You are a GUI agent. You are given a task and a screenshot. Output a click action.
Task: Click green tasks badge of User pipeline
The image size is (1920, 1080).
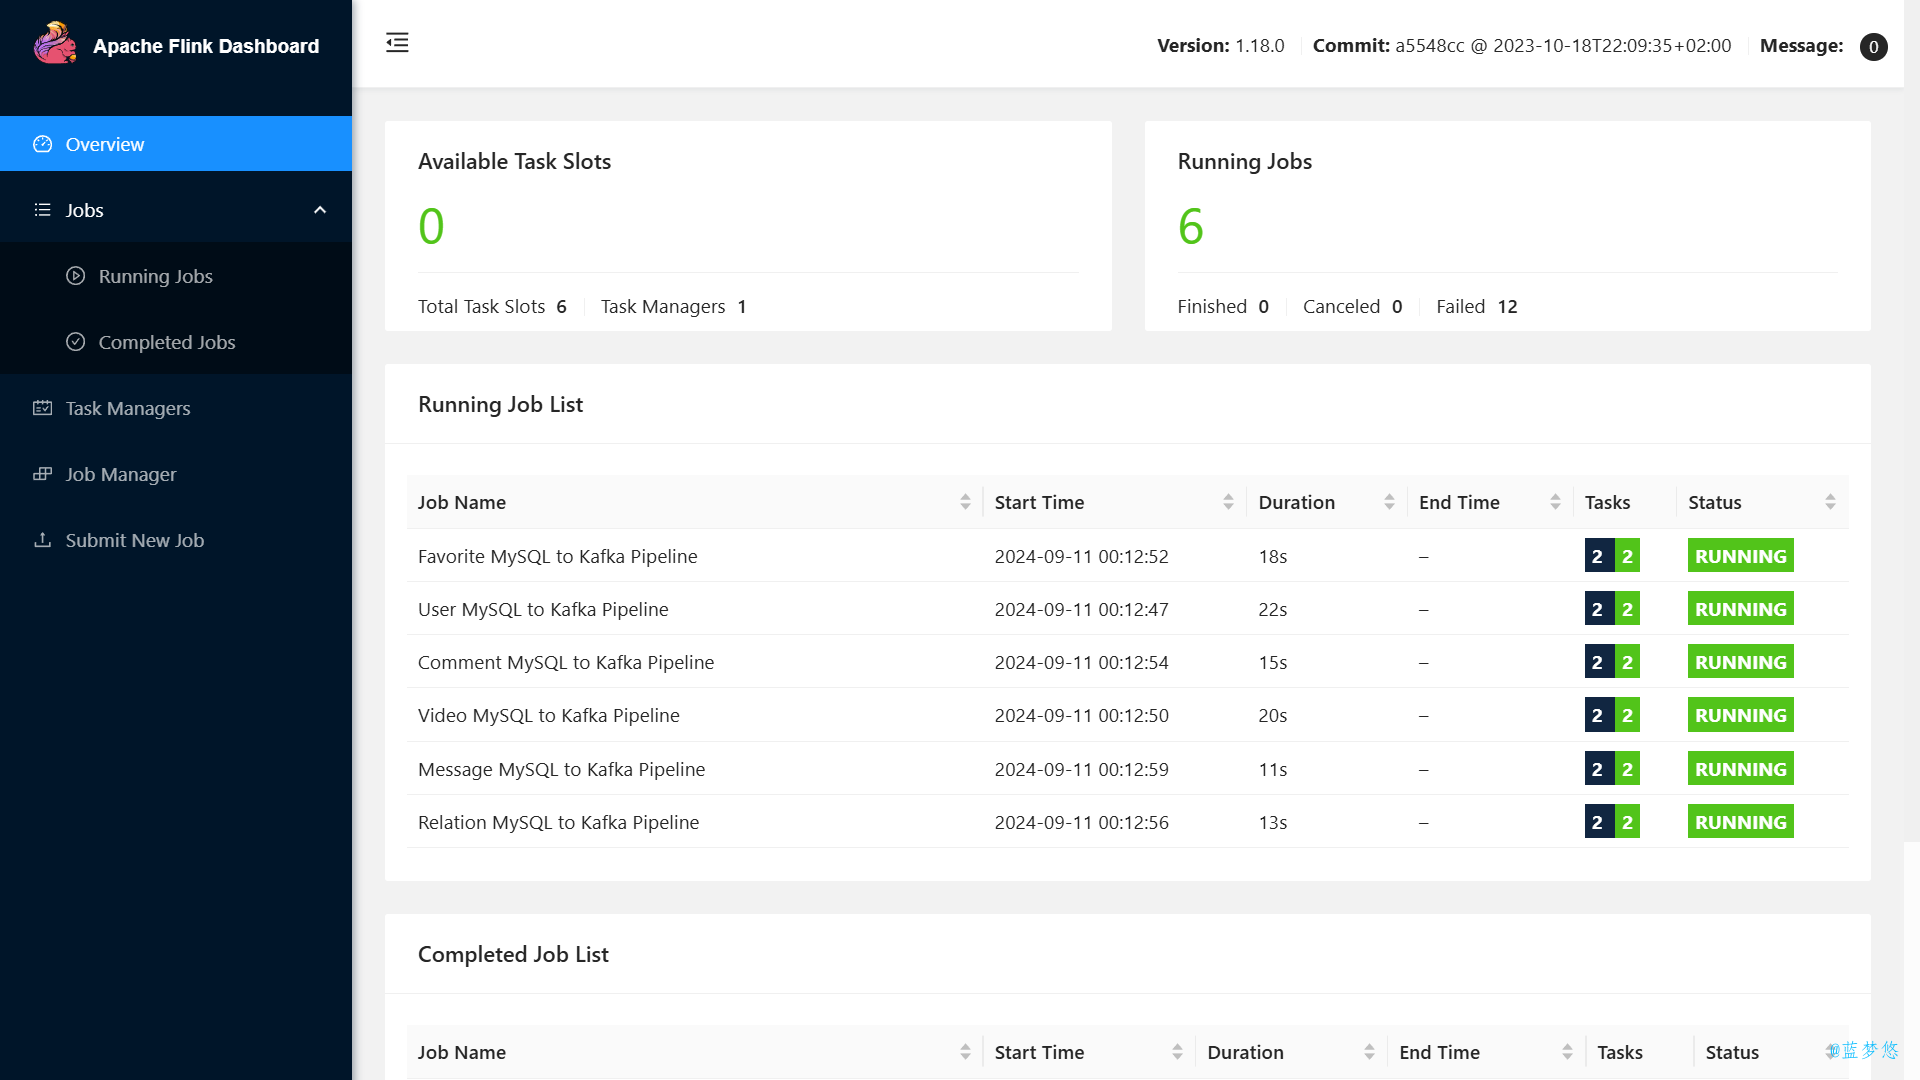pos(1627,609)
